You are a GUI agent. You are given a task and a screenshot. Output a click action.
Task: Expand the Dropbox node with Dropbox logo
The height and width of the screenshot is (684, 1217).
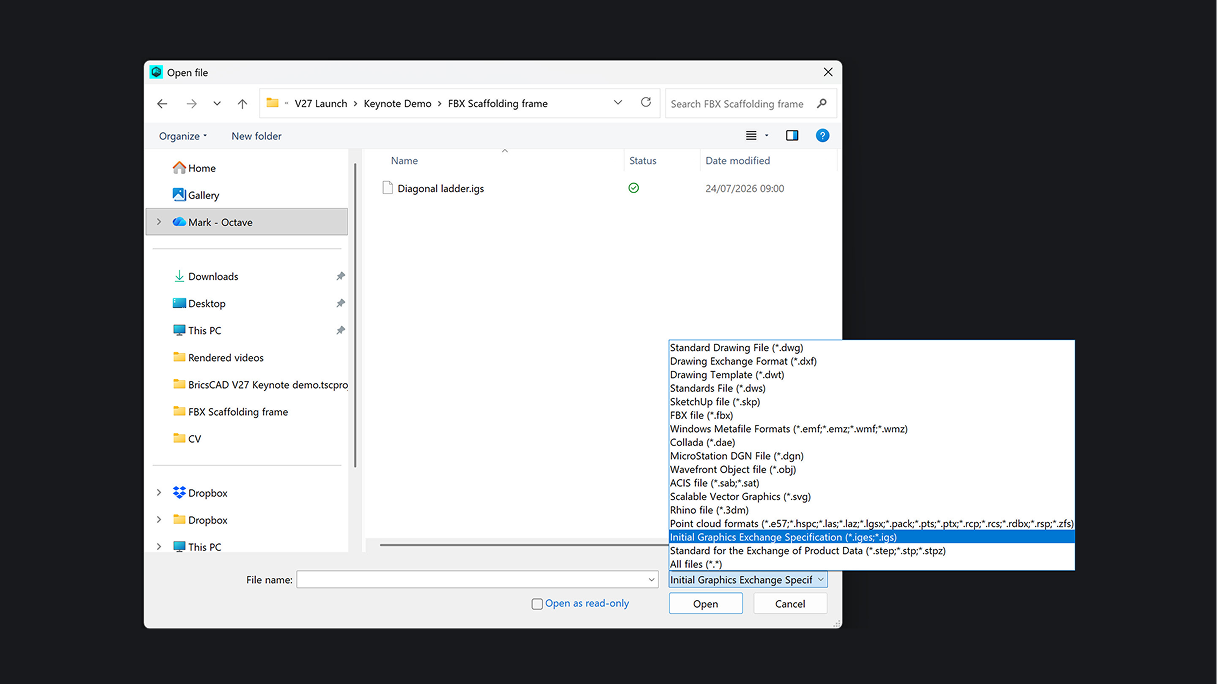[159, 493]
